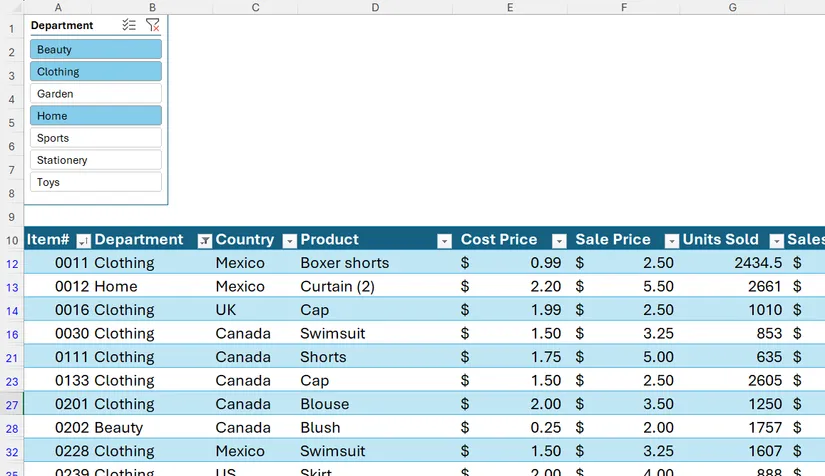The width and height of the screenshot is (825, 476).
Task: Select column G header
Action: point(732,7)
